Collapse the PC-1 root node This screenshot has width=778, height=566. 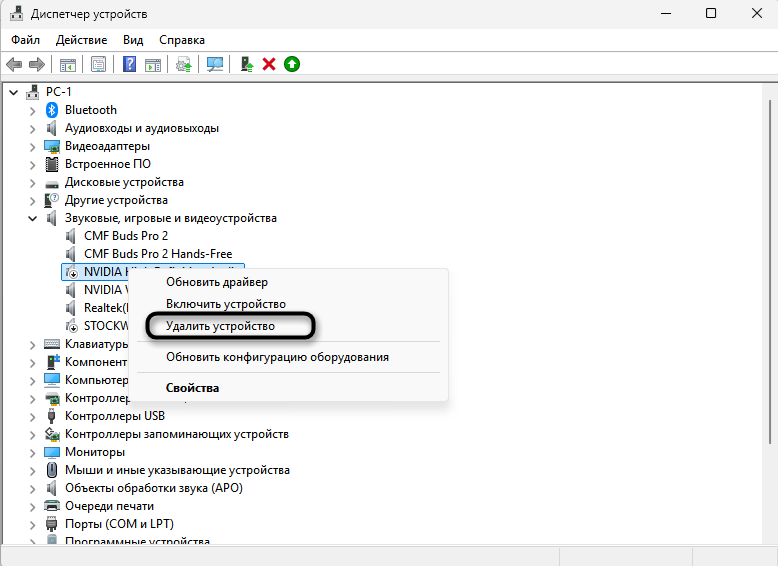14,92
